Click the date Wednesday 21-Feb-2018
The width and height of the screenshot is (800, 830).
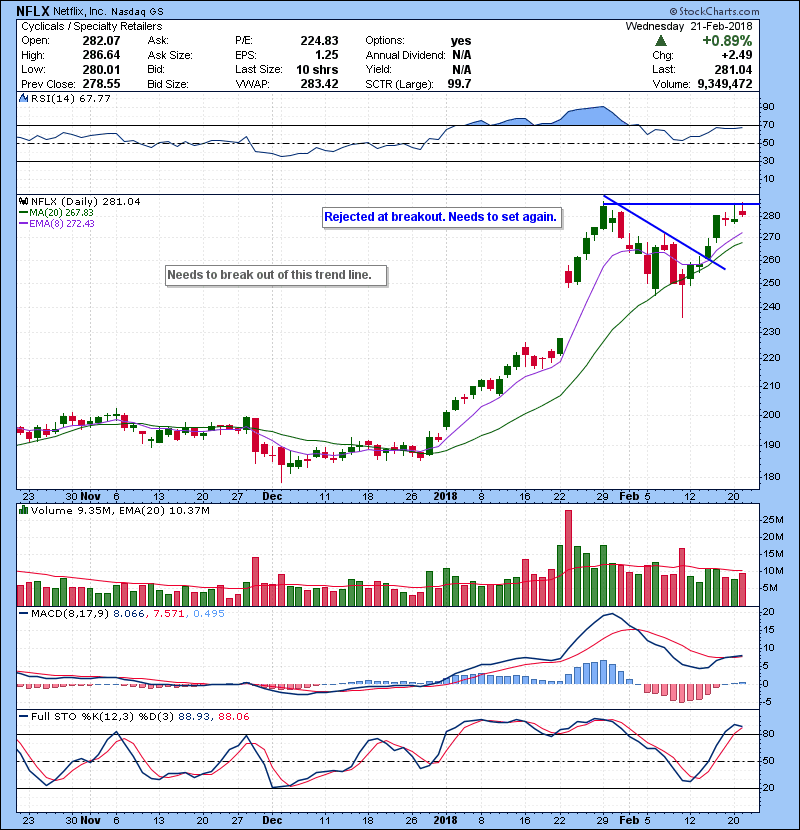click(x=689, y=26)
